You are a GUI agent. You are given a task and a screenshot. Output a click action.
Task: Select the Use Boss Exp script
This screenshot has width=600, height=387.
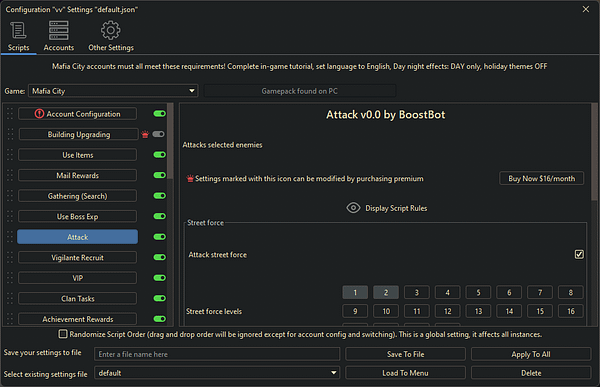78,217
